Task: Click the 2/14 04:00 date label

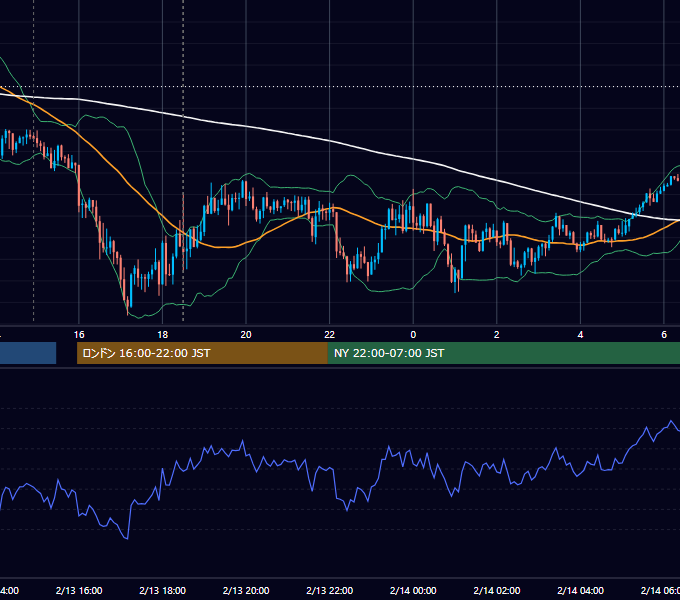Action: tap(580, 590)
